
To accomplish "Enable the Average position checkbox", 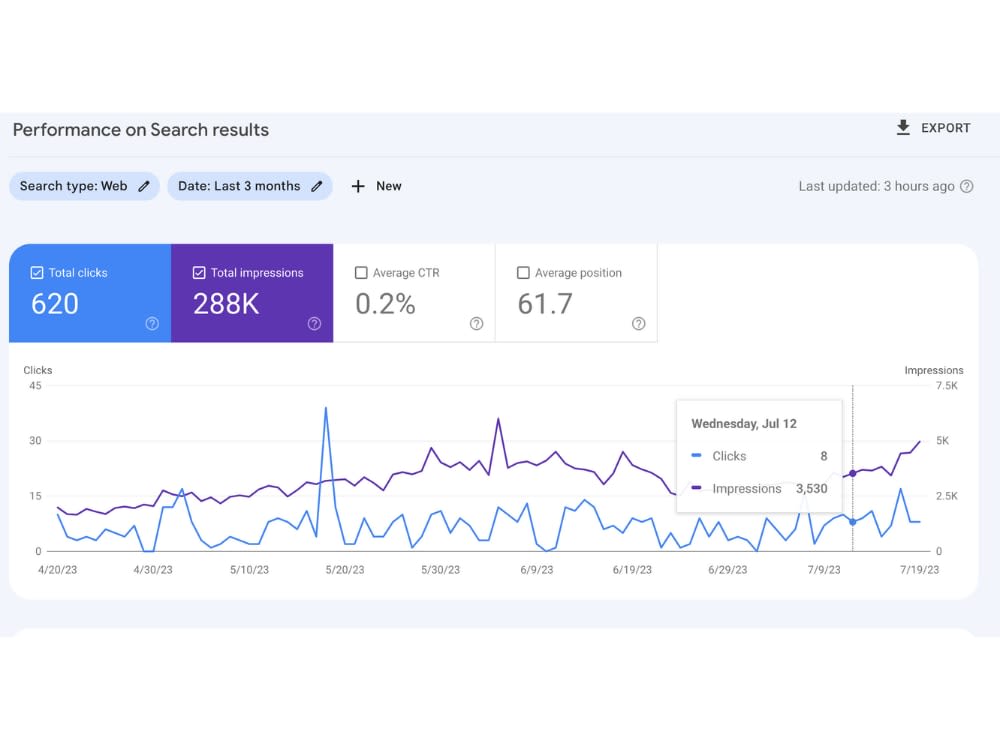I will click(523, 273).
